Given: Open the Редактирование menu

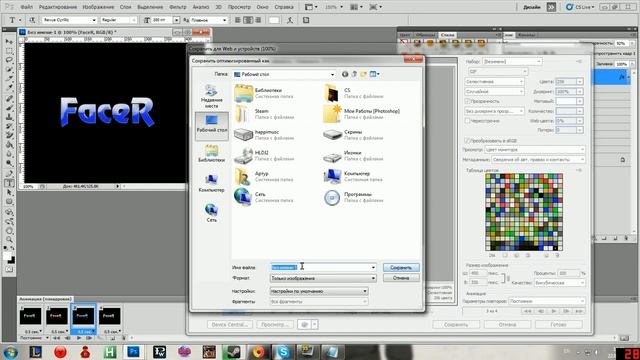Looking at the screenshot, I should click(58, 7).
